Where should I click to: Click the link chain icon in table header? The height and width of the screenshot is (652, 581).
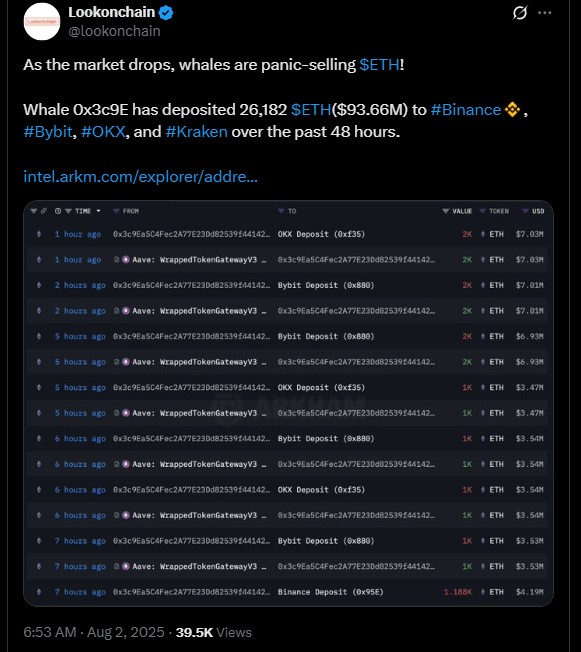44,211
